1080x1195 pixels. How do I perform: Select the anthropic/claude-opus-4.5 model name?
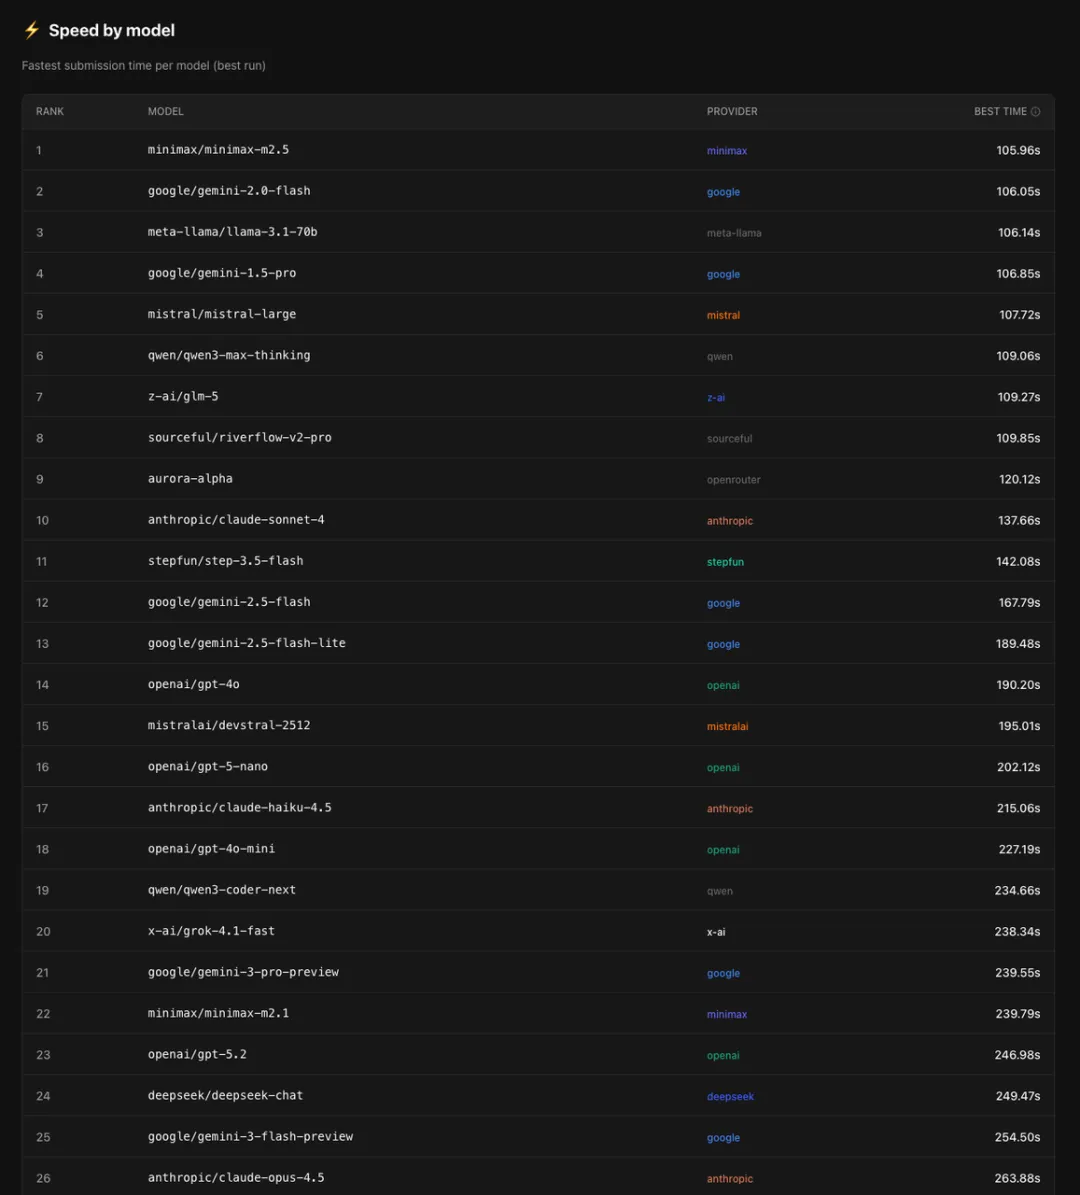point(236,1178)
